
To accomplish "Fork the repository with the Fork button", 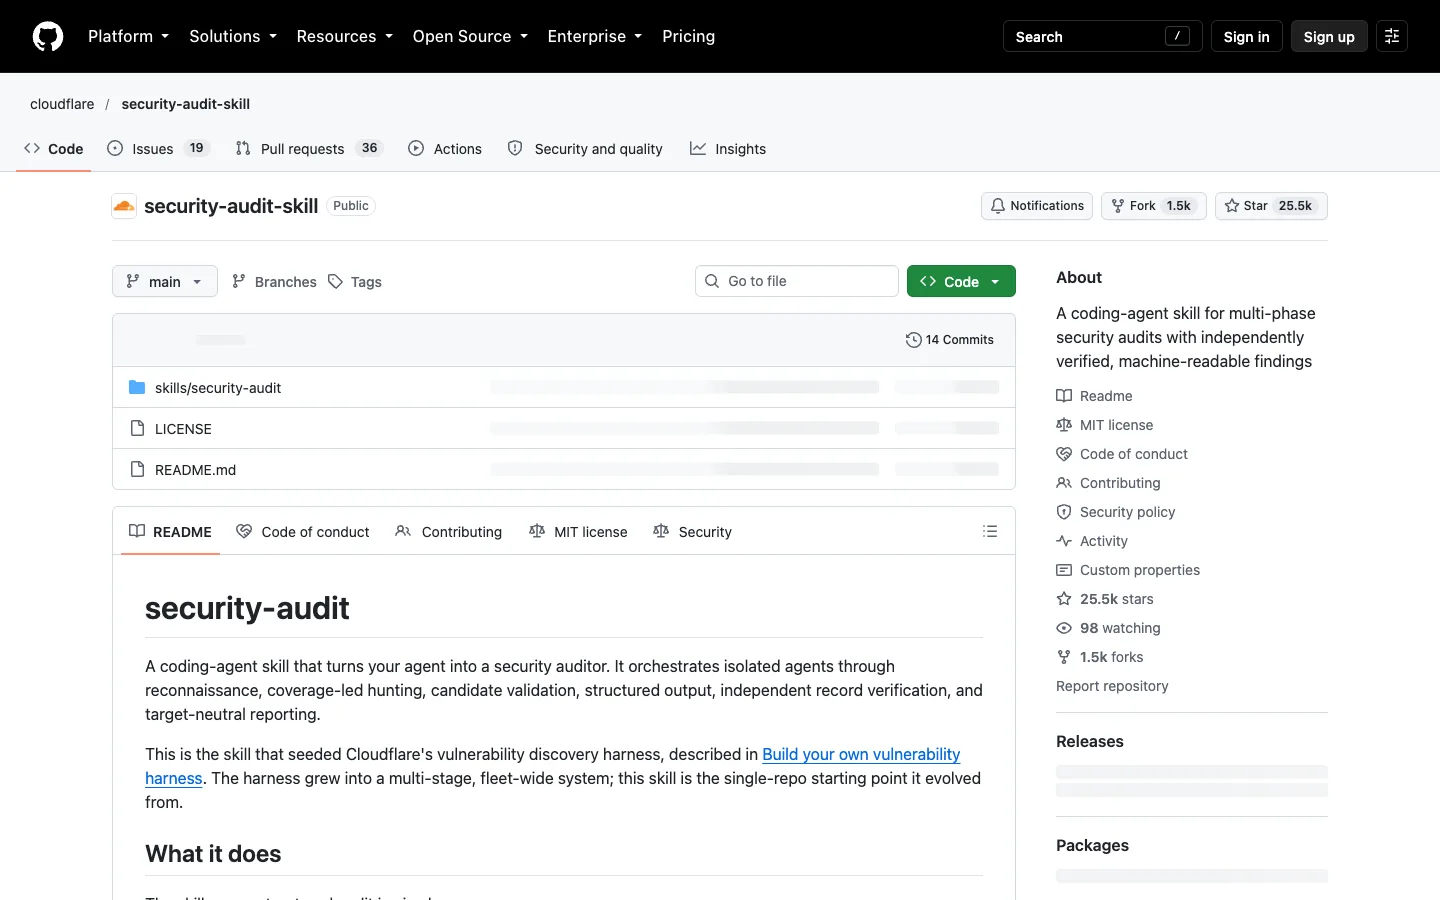I will click(x=1154, y=206).
